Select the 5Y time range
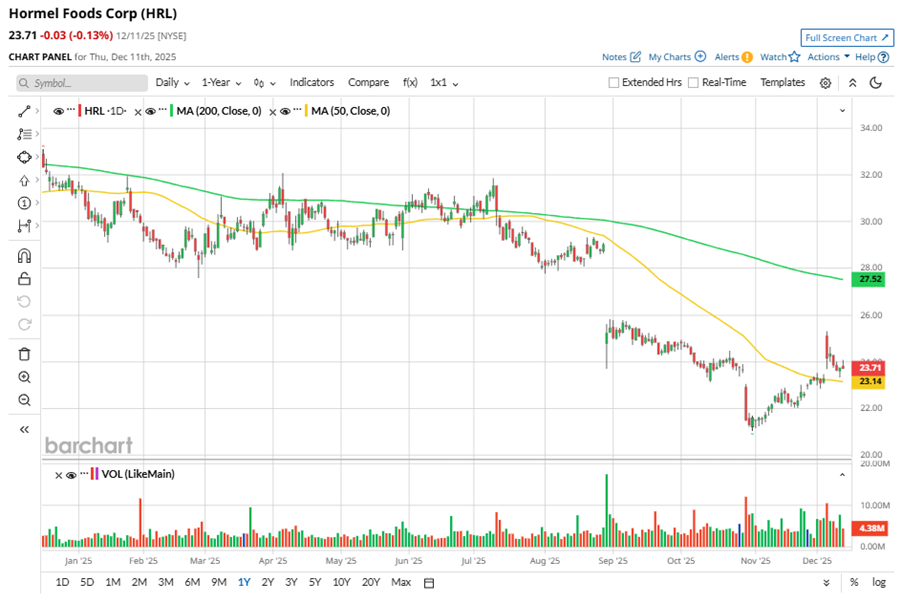This screenshot has width=902, height=603. [315, 582]
